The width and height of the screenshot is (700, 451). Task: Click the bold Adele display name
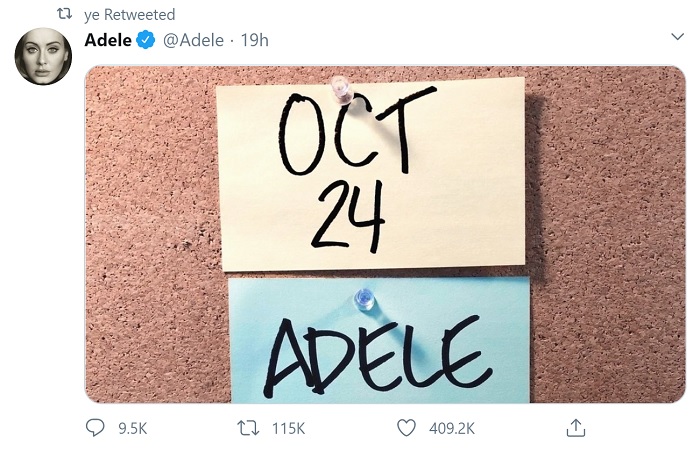pyautogui.click(x=108, y=40)
